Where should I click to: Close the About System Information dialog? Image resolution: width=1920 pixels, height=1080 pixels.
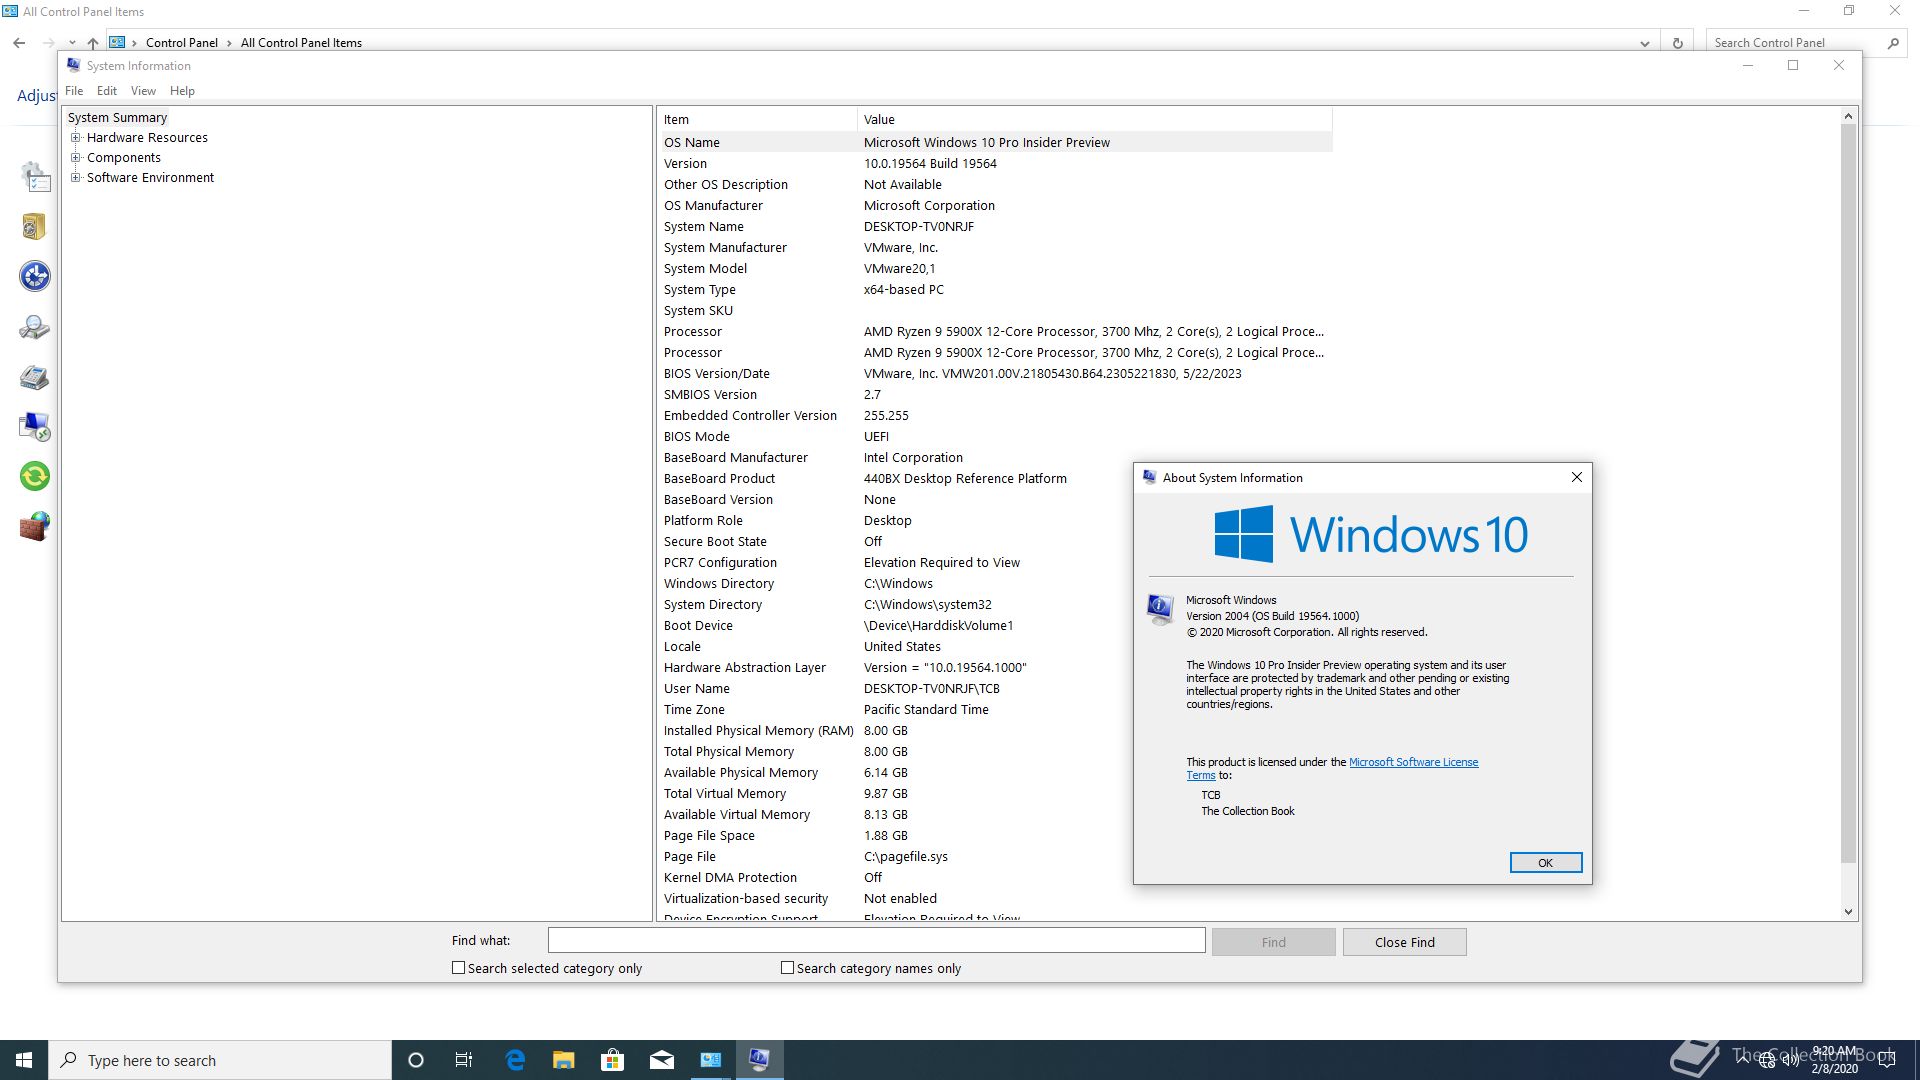(x=1577, y=478)
